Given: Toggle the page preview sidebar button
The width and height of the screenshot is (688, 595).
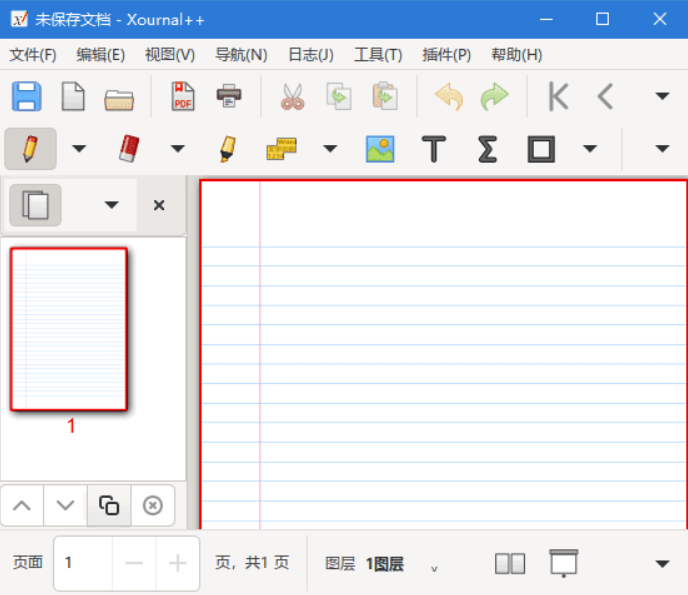Looking at the screenshot, I should click(35, 205).
